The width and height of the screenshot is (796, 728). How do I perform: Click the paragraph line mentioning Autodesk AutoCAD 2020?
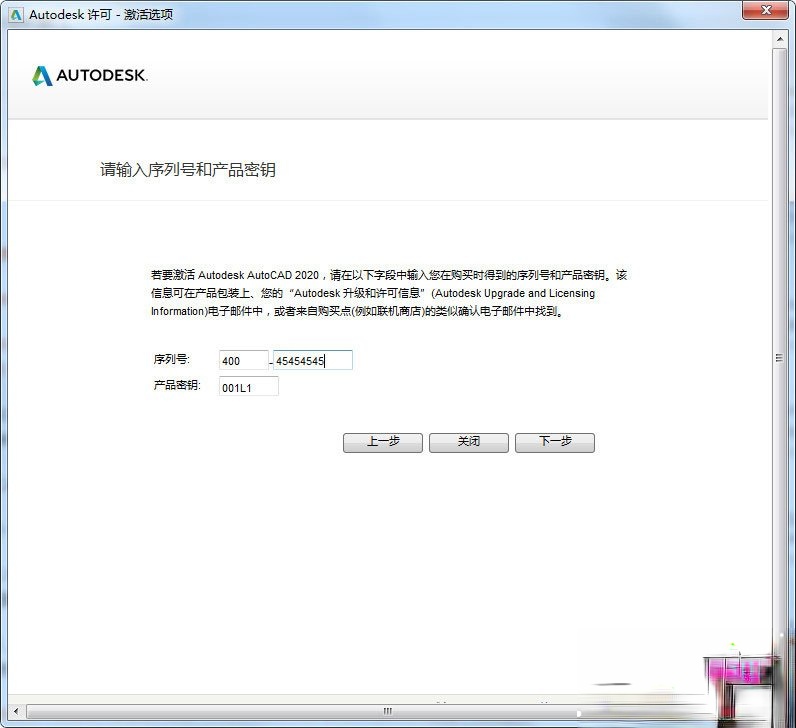point(389,275)
